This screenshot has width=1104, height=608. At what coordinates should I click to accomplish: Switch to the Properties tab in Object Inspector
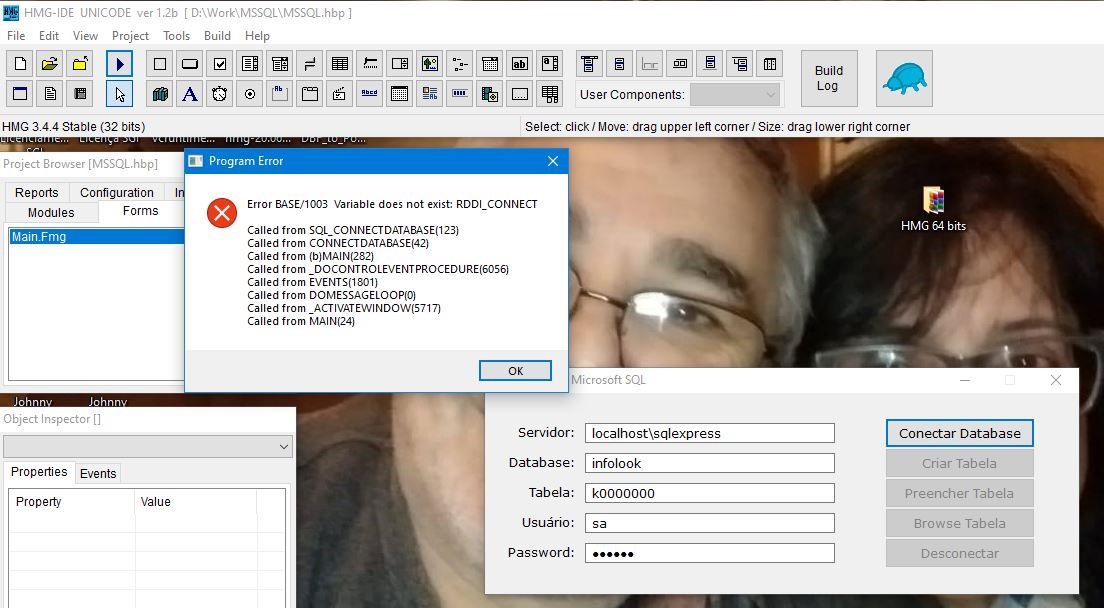click(x=39, y=471)
